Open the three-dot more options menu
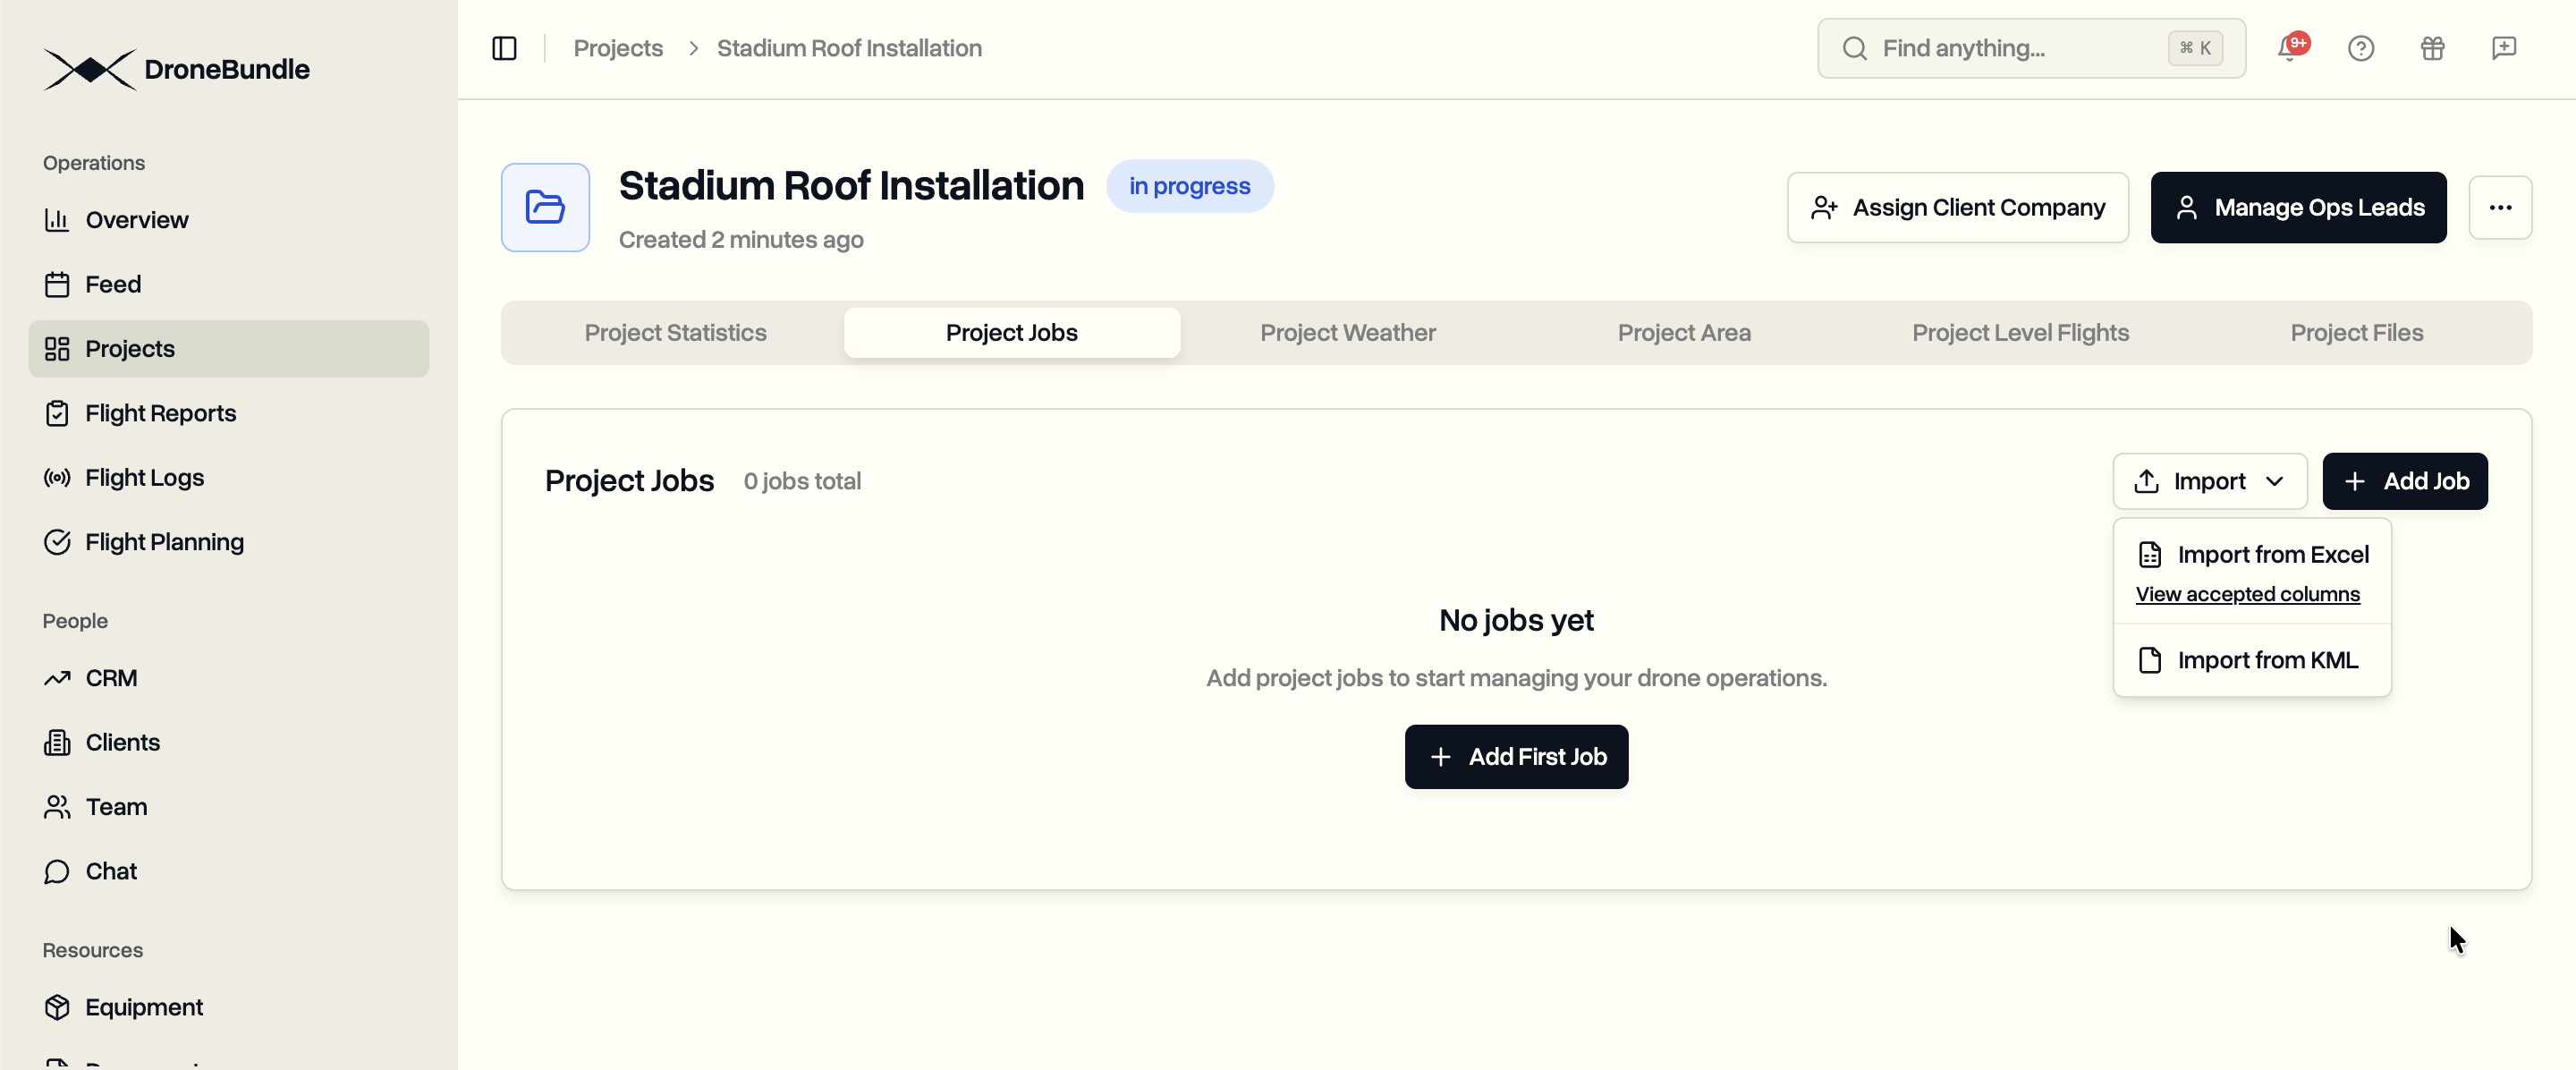The image size is (2576, 1070). tap(2500, 207)
